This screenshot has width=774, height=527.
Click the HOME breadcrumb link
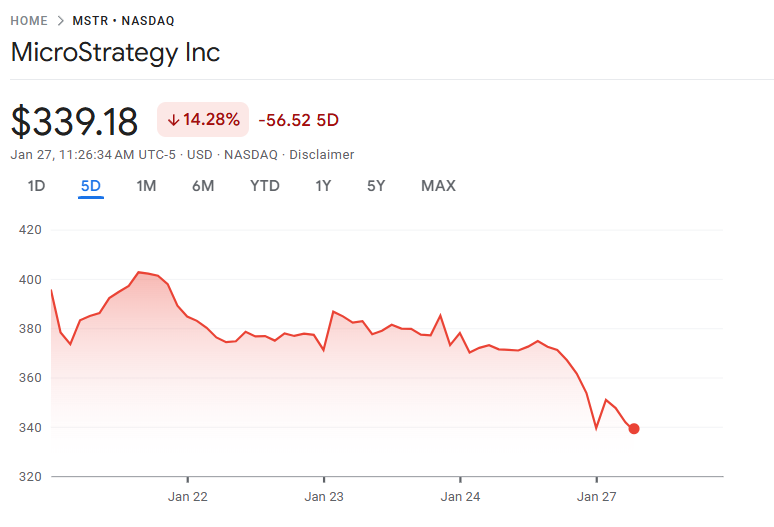(29, 21)
